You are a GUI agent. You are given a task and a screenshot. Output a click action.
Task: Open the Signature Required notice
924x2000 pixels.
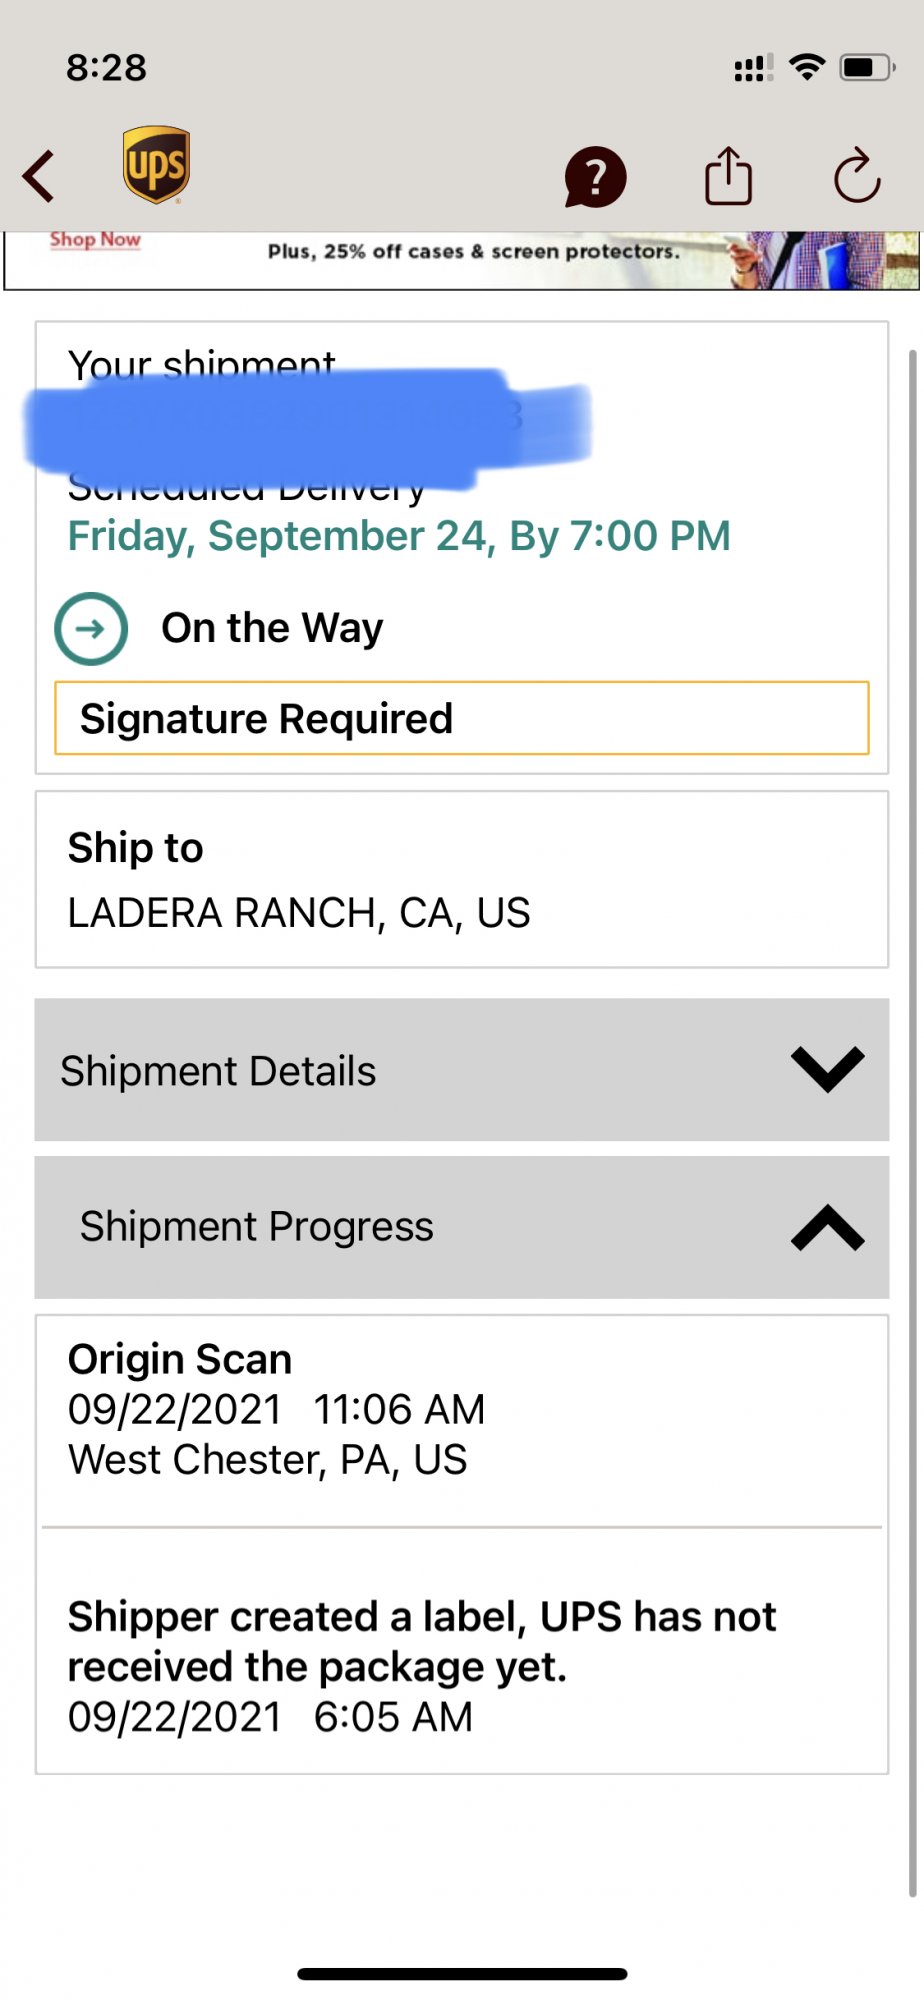pyautogui.click(x=461, y=718)
